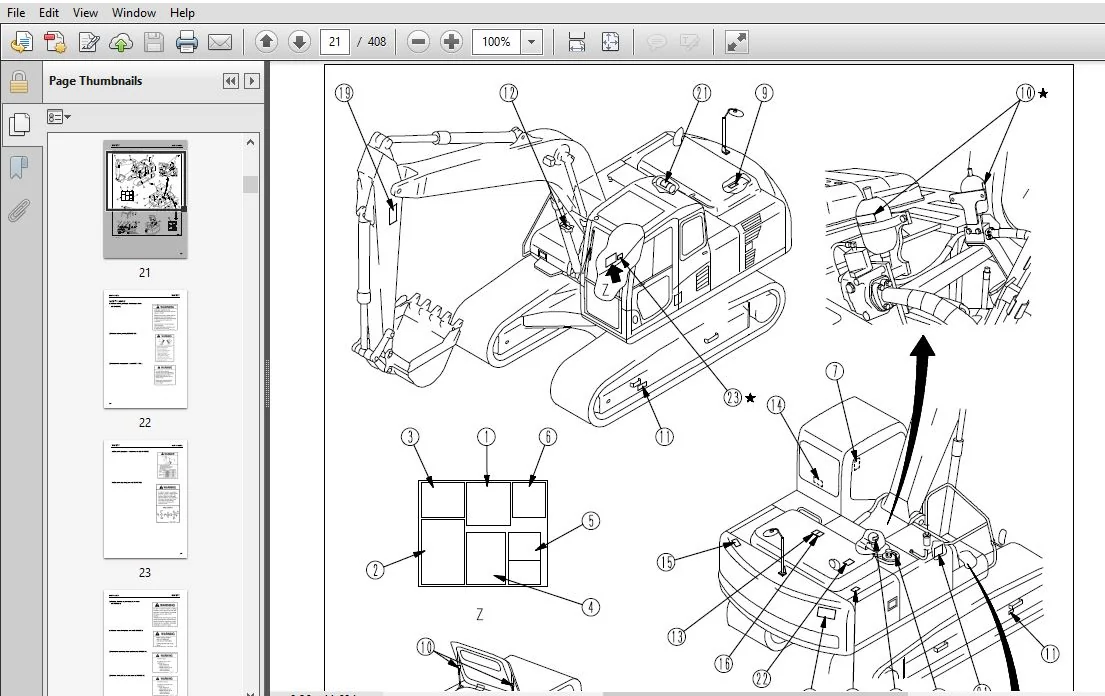Click callout number 19 in the diagram

click(344, 93)
